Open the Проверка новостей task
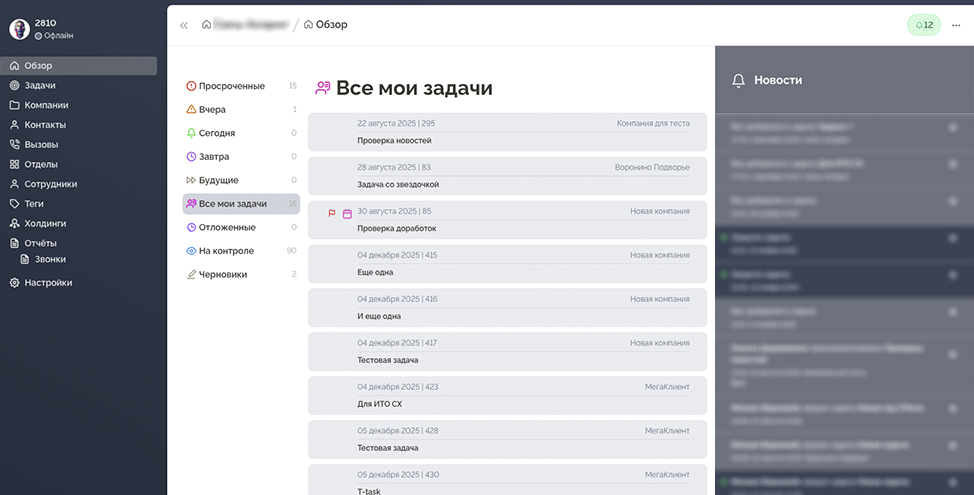The image size is (974, 495). [x=507, y=132]
